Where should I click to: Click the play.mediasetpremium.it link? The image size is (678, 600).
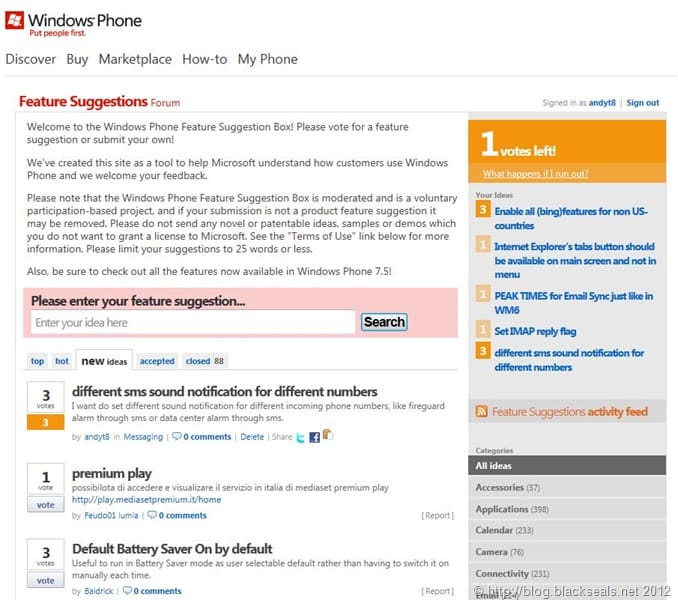pos(146,500)
